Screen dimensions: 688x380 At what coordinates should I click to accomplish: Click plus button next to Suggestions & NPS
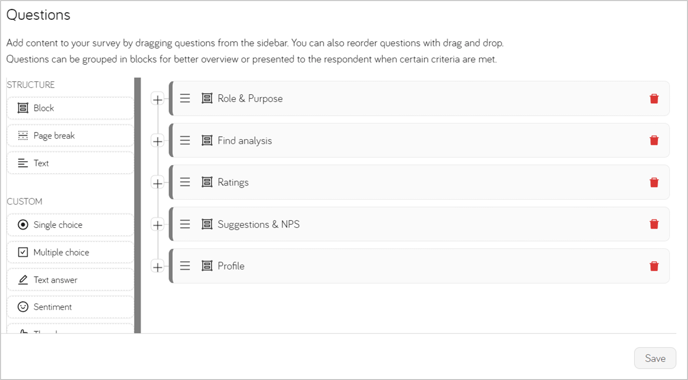[x=157, y=225]
